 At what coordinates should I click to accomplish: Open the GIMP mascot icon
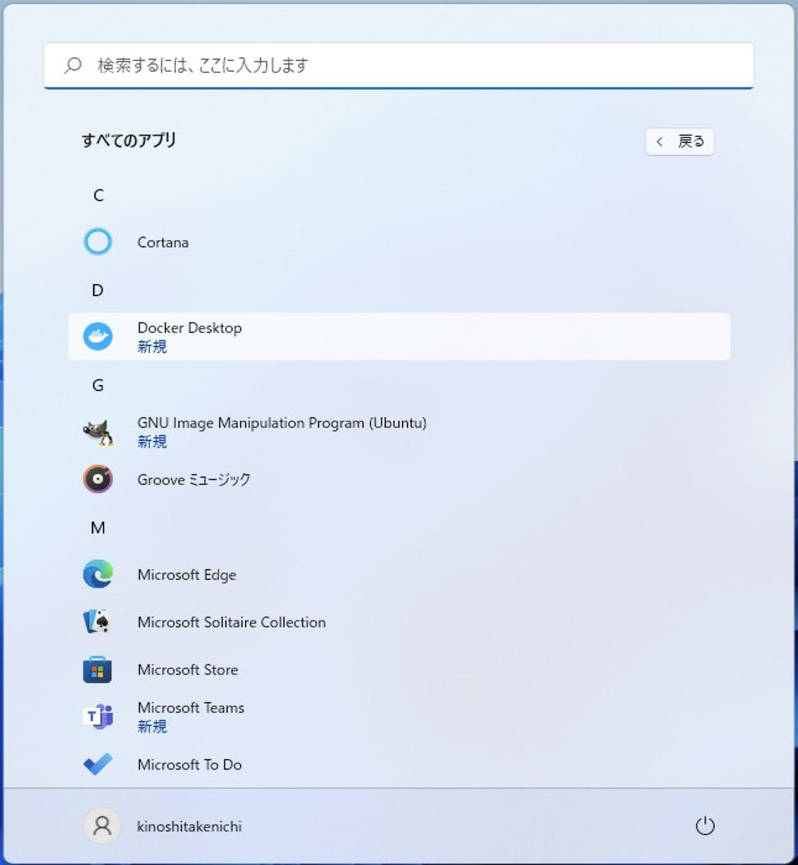(98, 432)
